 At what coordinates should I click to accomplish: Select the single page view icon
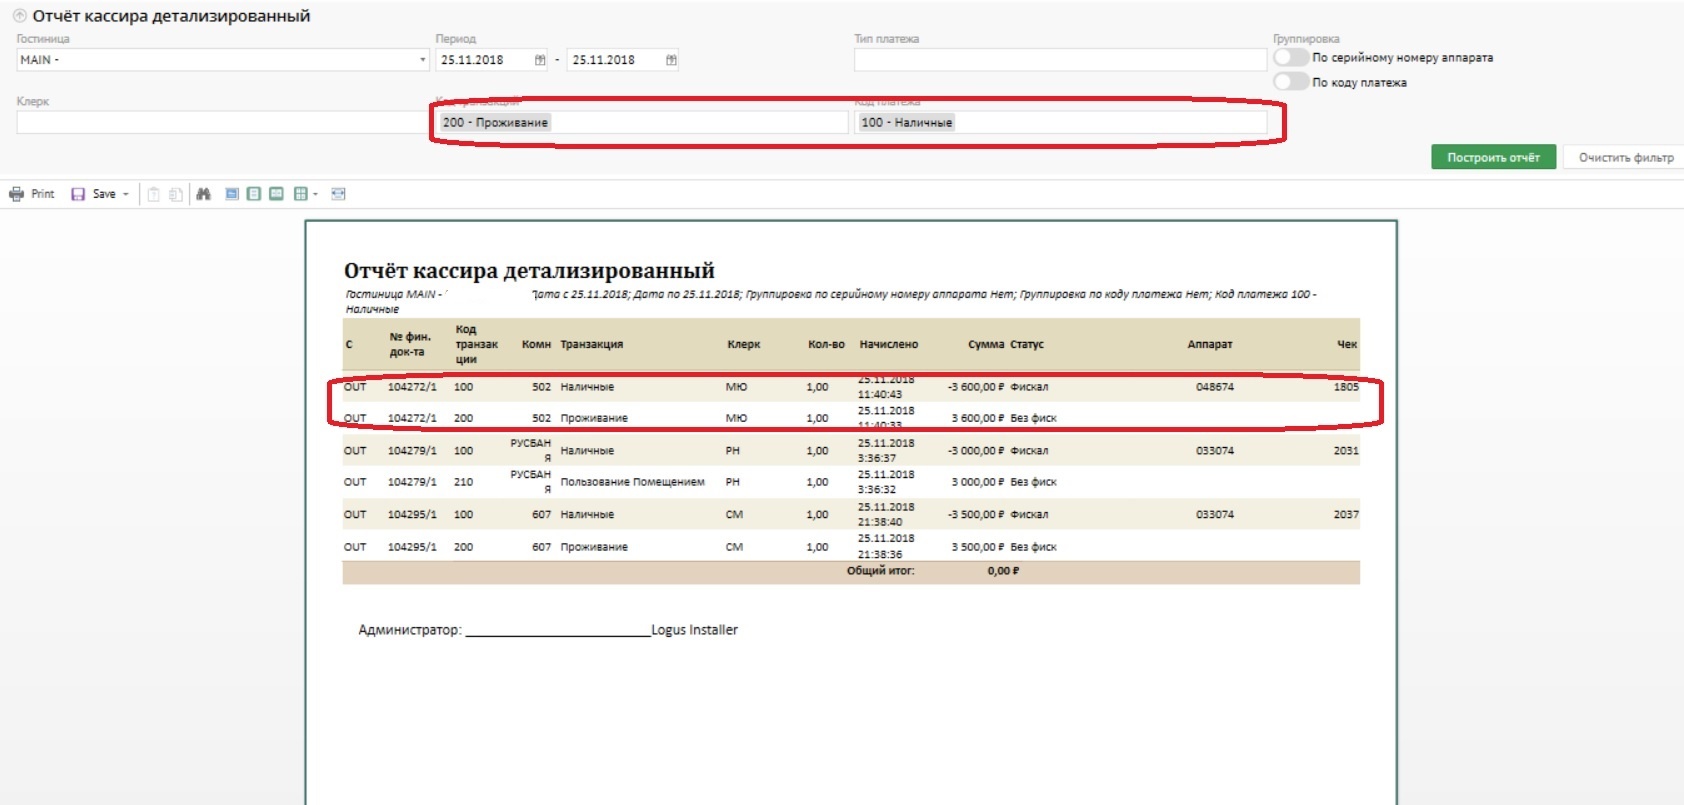click(x=232, y=194)
